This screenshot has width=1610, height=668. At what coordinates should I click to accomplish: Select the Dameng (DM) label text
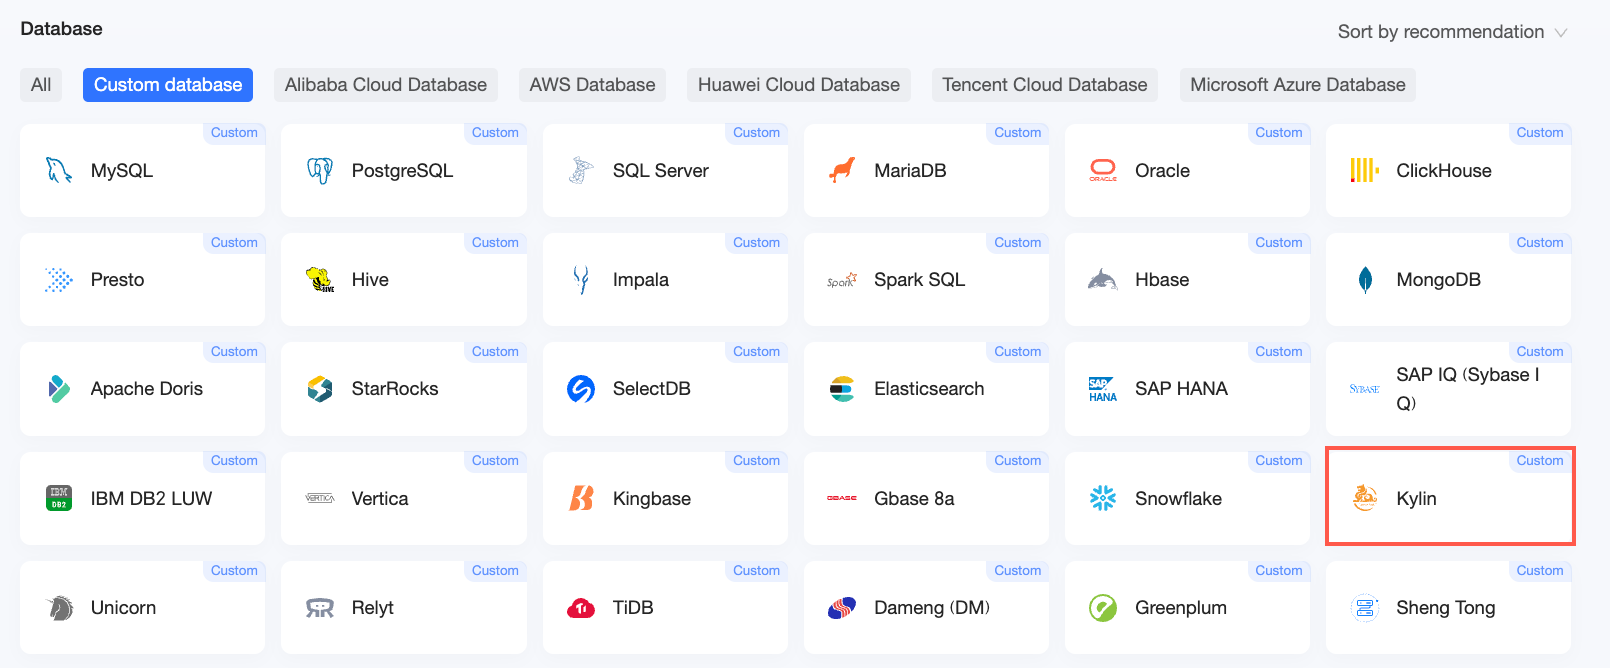coord(932,607)
